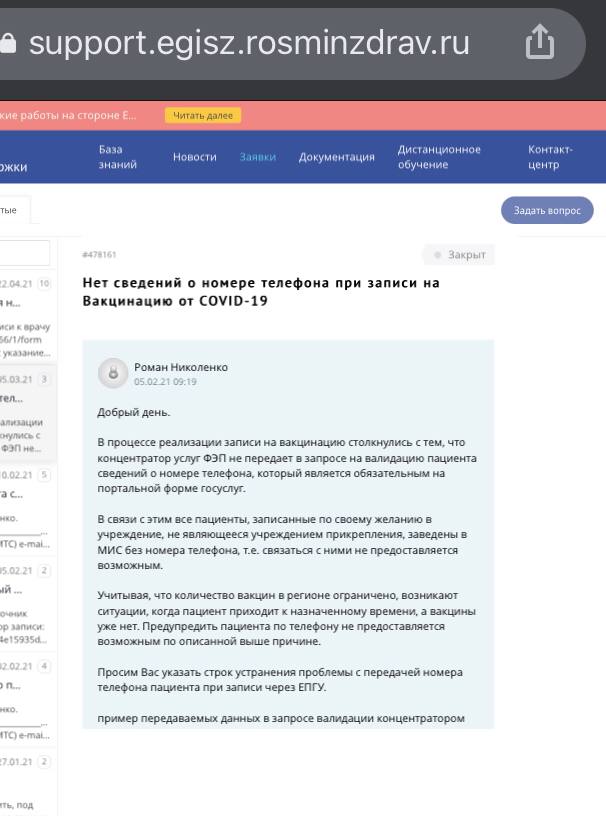Click the "Задать вопрос" button

click(x=547, y=210)
